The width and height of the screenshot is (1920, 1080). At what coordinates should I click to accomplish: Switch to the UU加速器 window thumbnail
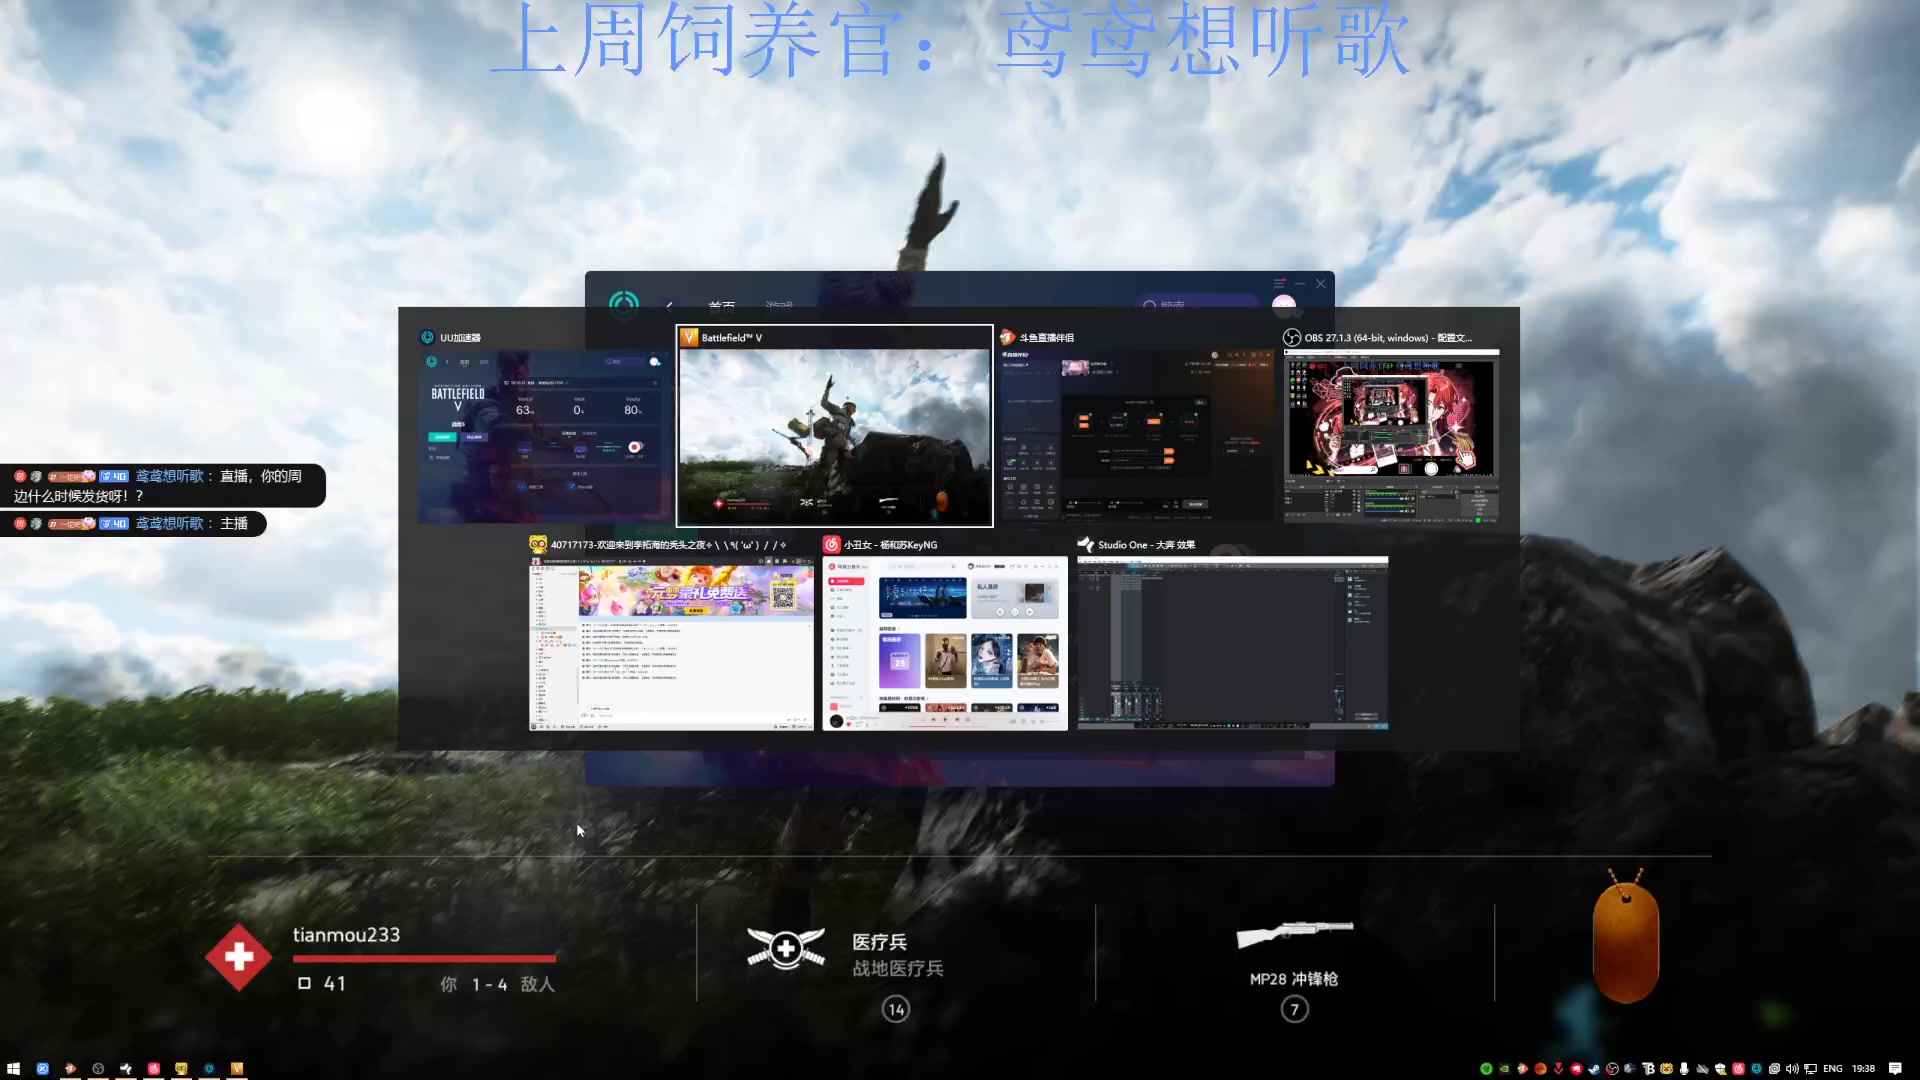point(545,437)
